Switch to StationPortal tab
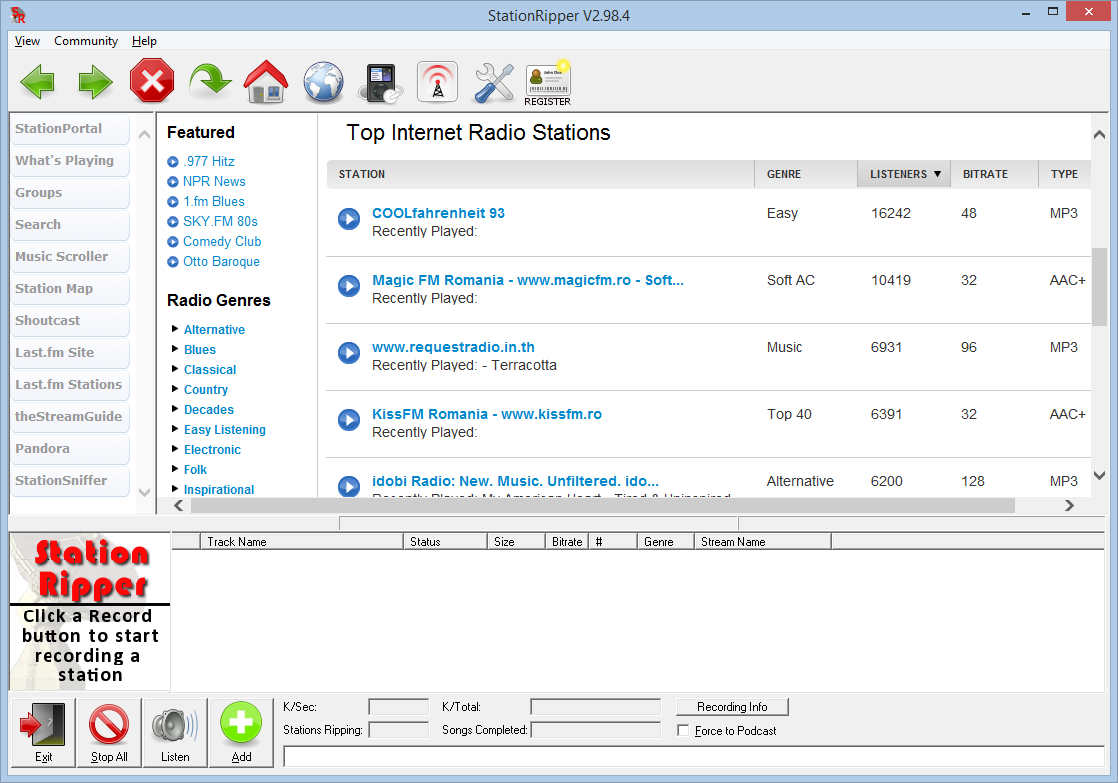This screenshot has height=783, width=1118. coord(71,129)
